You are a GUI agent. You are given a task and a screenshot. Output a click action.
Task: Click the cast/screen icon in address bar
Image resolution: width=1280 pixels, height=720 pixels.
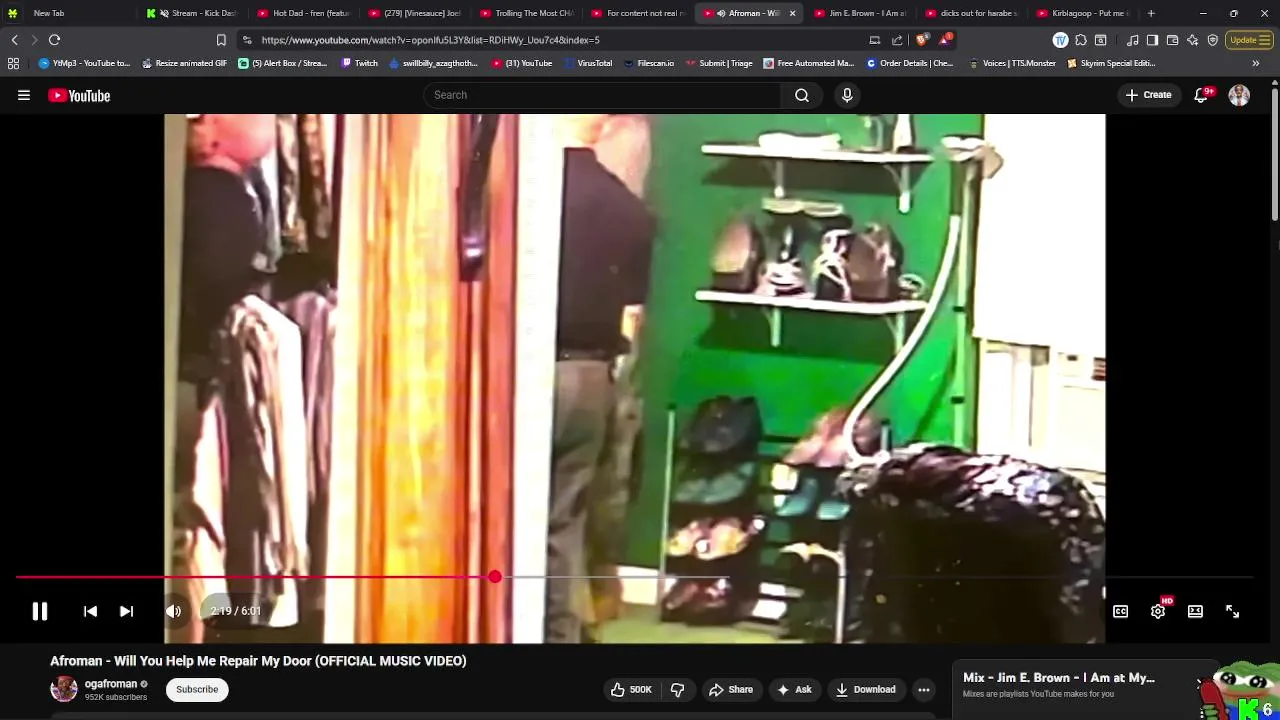875,40
